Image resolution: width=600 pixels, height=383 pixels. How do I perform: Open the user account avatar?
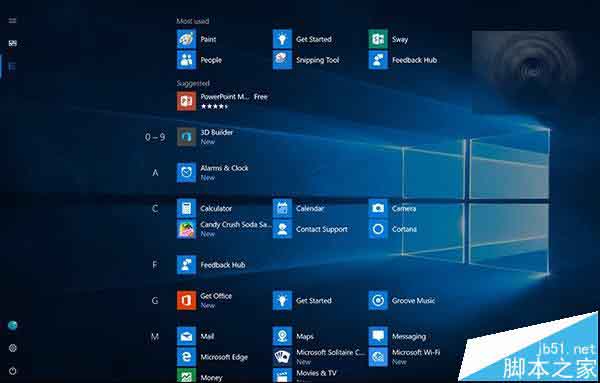point(13,325)
